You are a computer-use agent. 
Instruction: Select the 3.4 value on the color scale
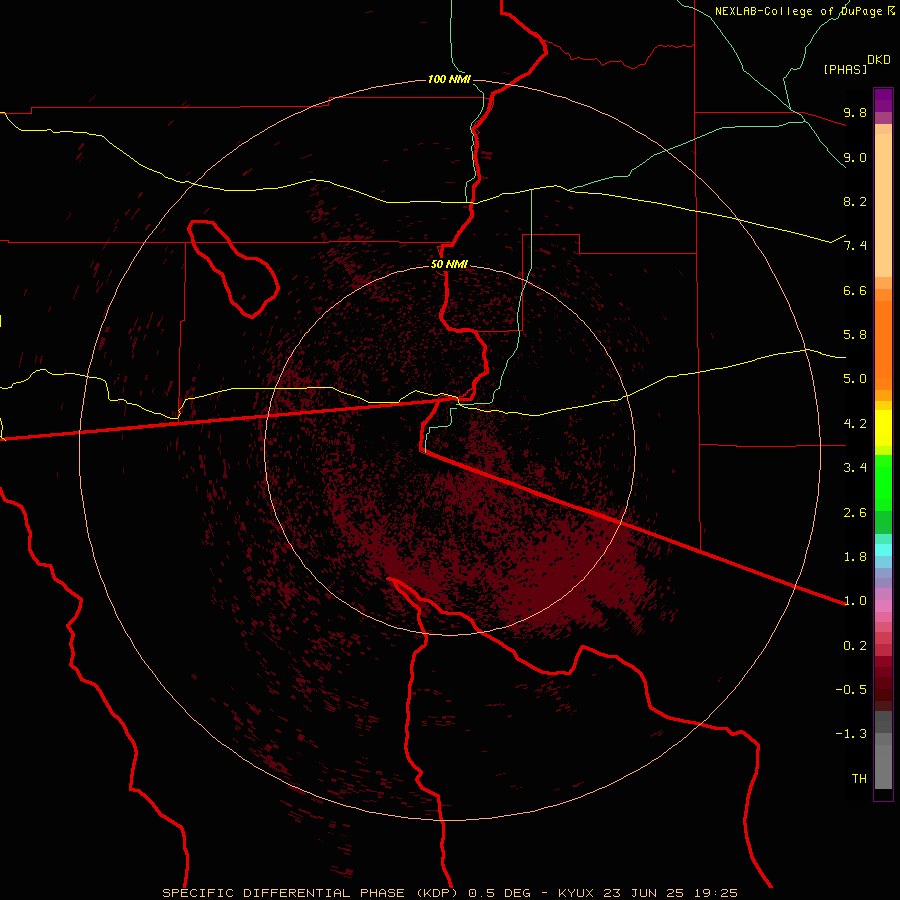pyautogui.click(x=855, y=468)
